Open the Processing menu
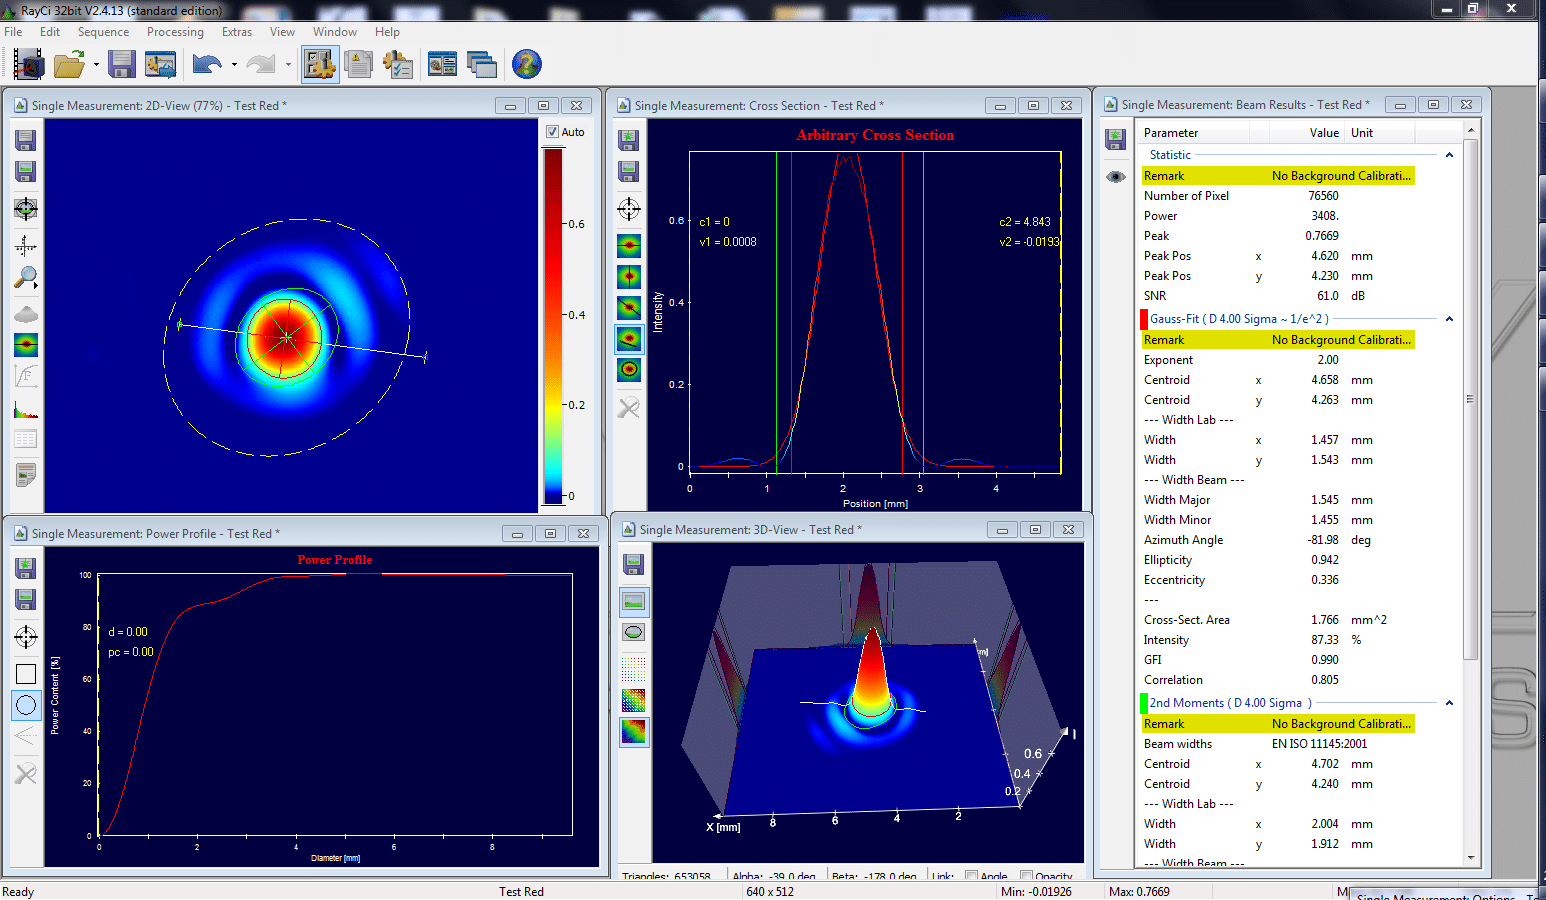 coord(175,32)
